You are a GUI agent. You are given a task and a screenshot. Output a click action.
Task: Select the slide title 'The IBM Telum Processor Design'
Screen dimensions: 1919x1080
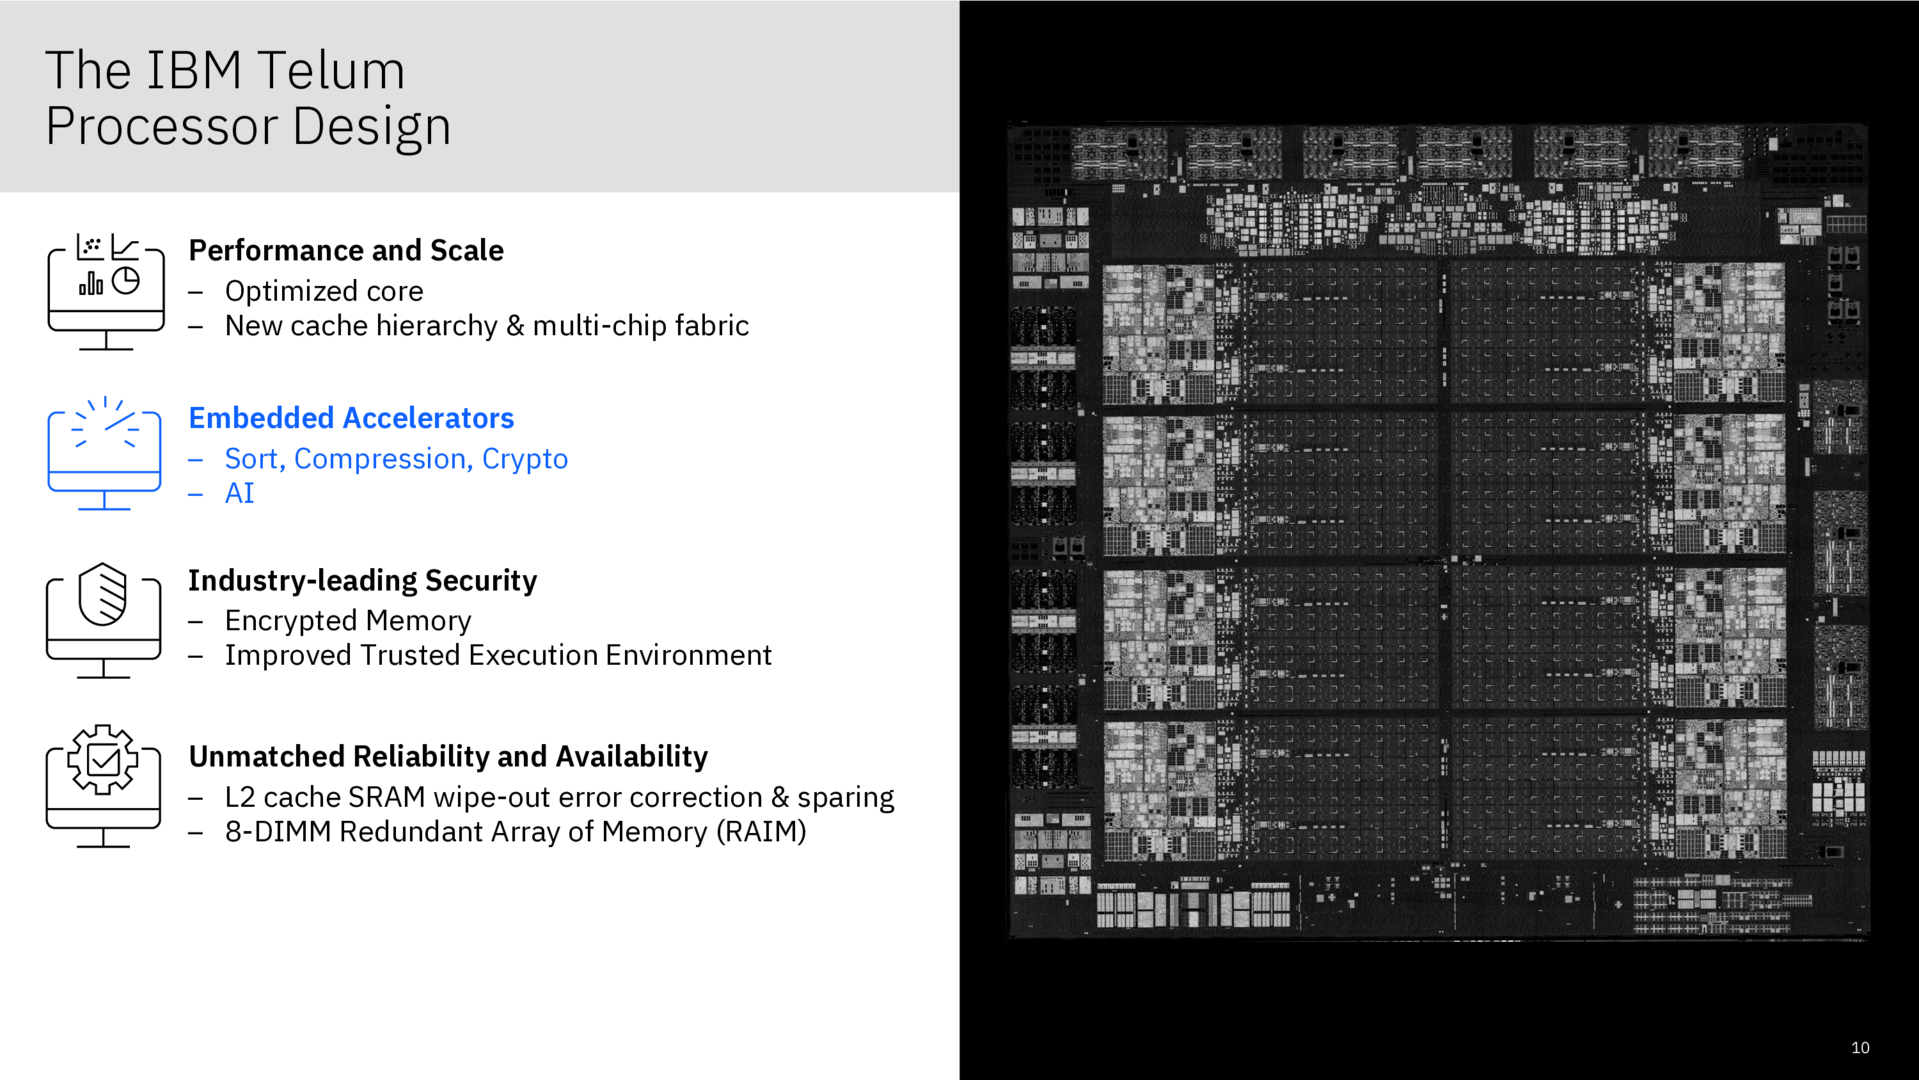248,98
